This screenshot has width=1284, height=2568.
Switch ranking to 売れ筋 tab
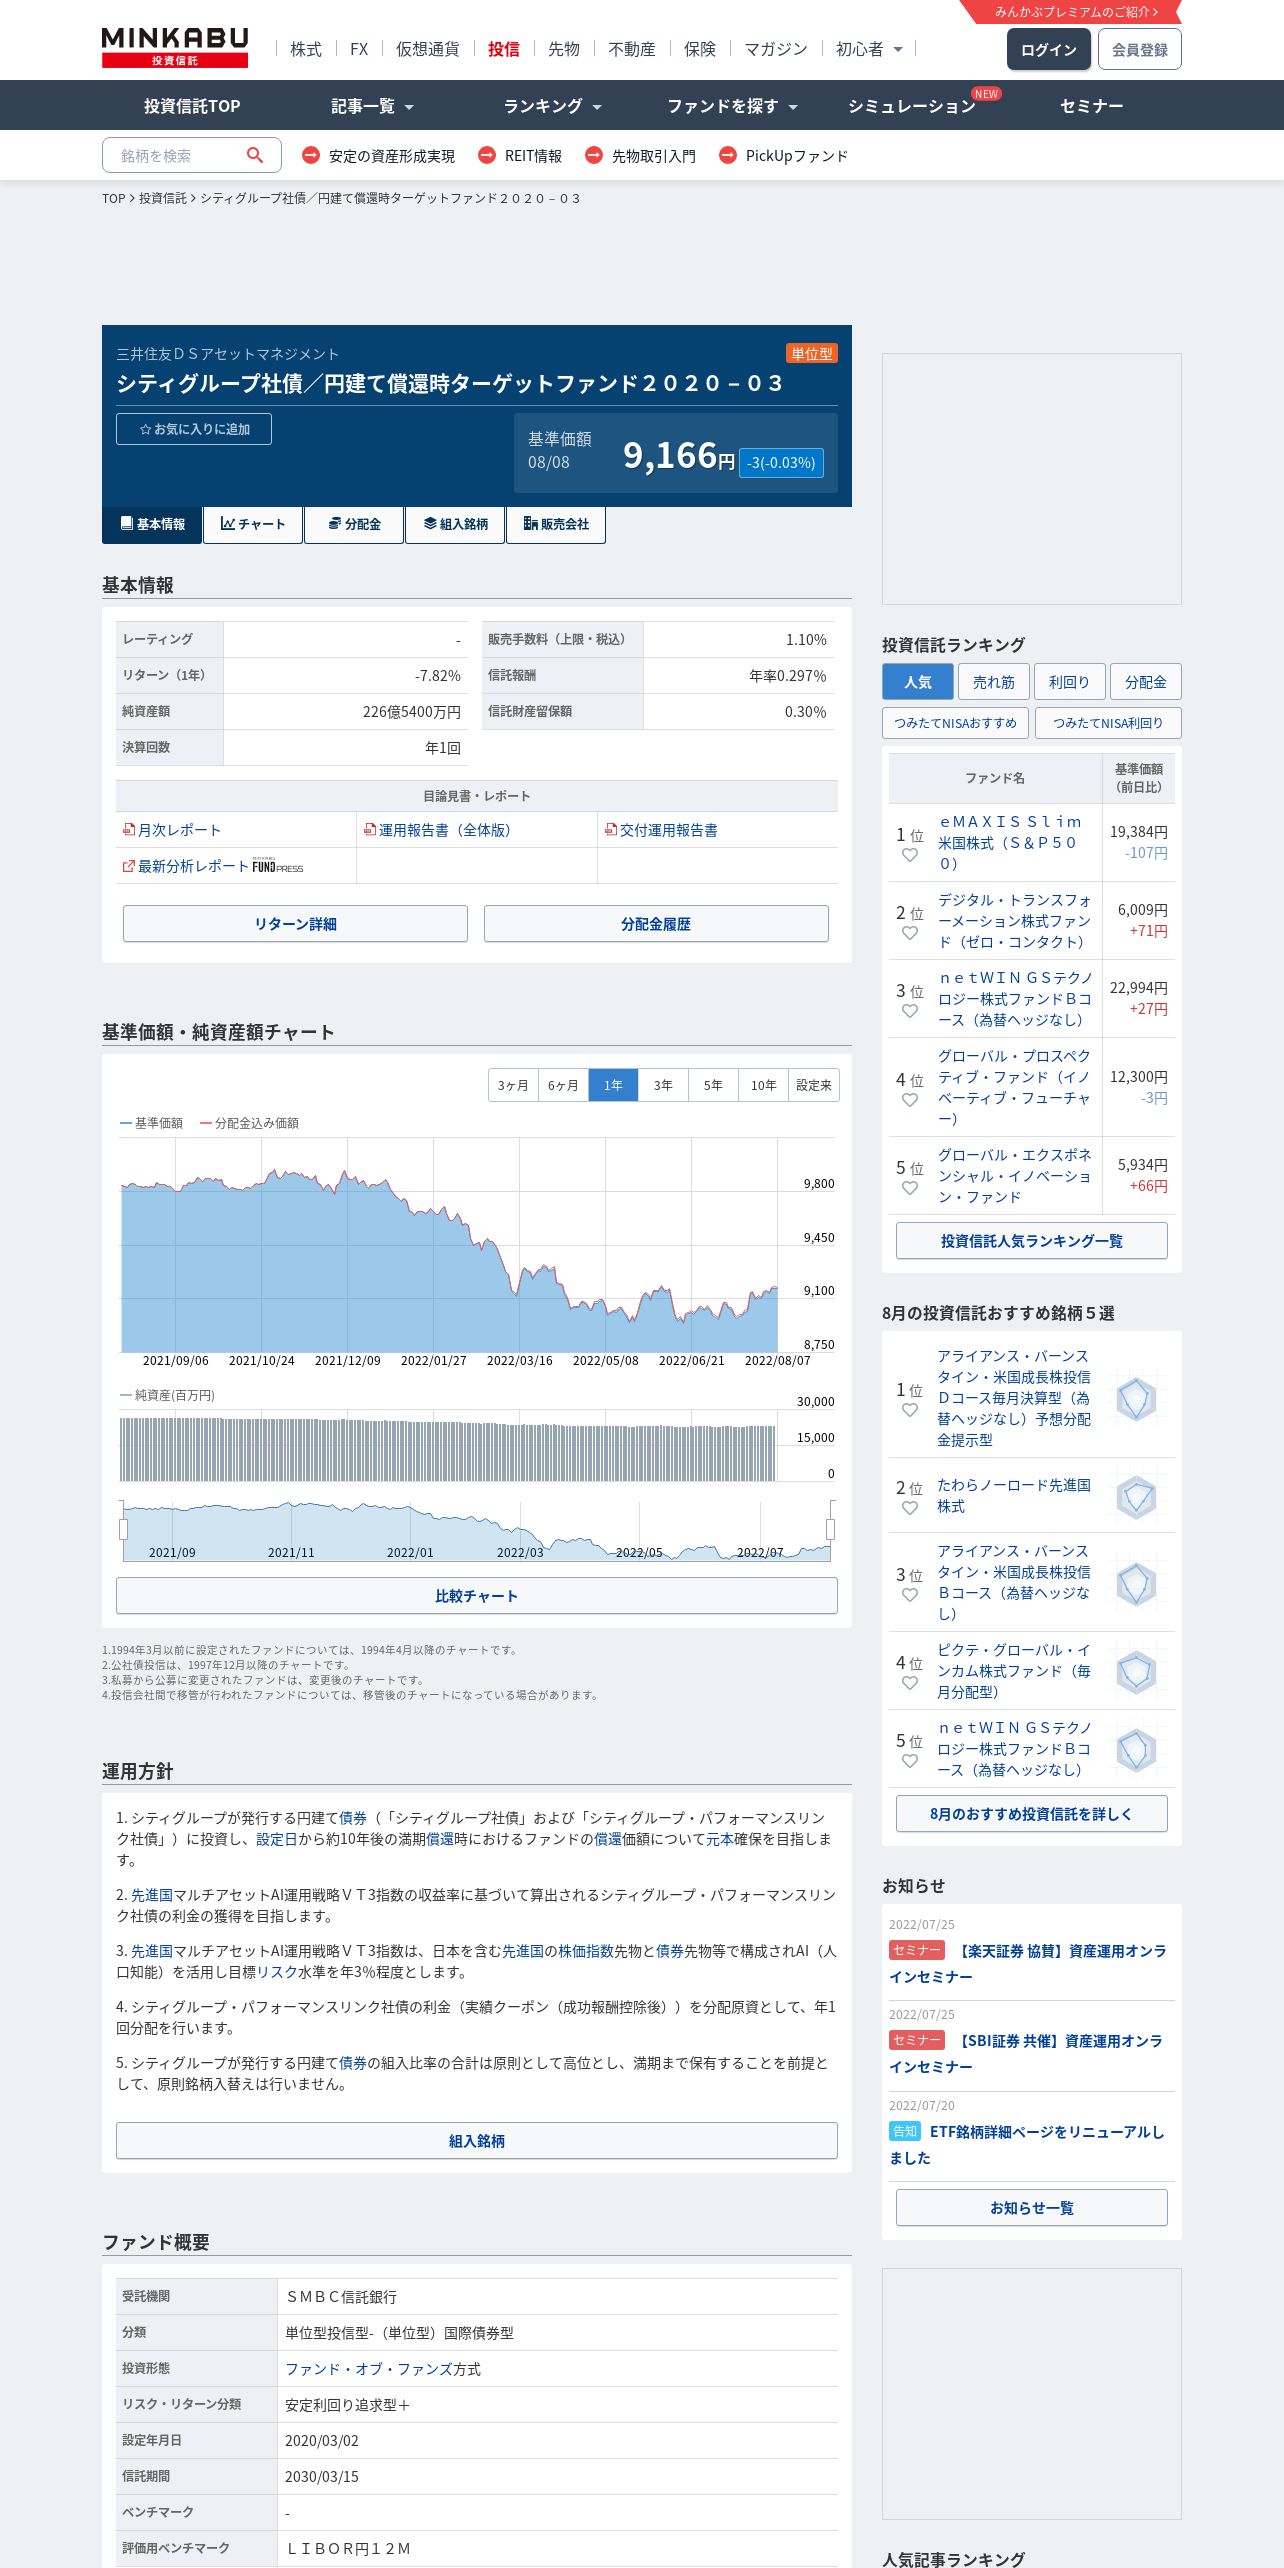tap(994, 682)
